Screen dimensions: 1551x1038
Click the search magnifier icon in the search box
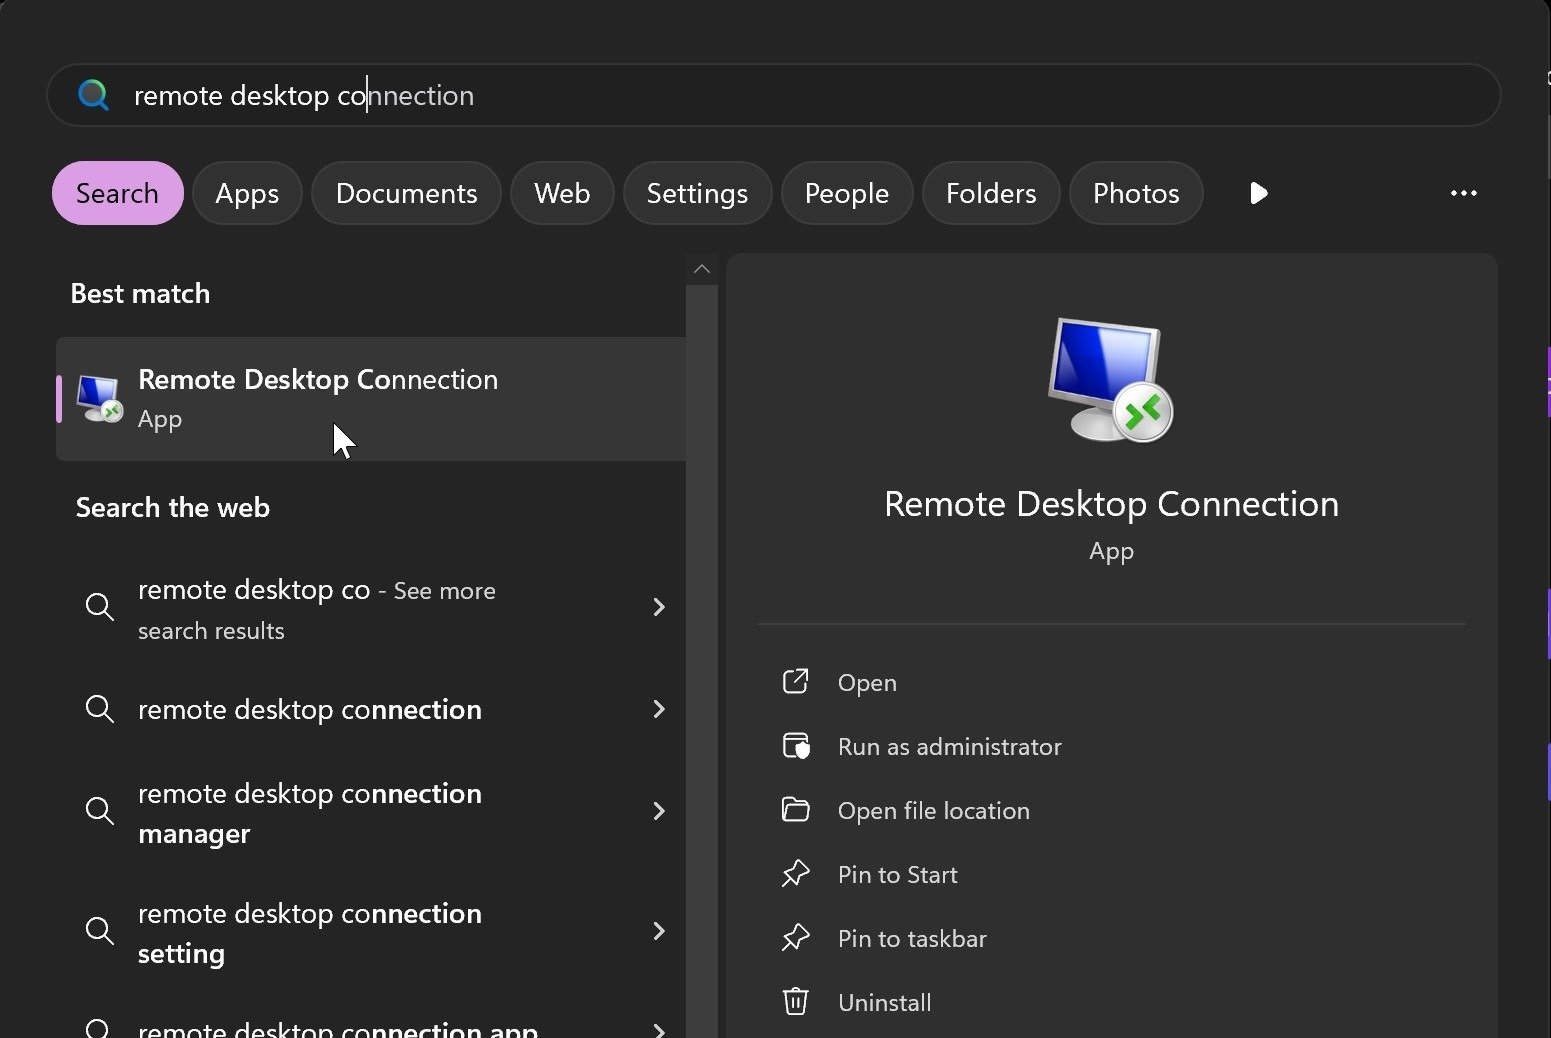tap(93, 95)
